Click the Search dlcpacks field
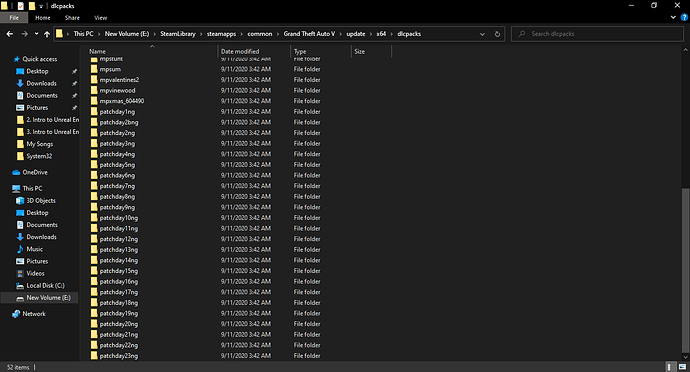Image resolution: width=690 pixels, height=372 pixels. click(x=597, y=34)
